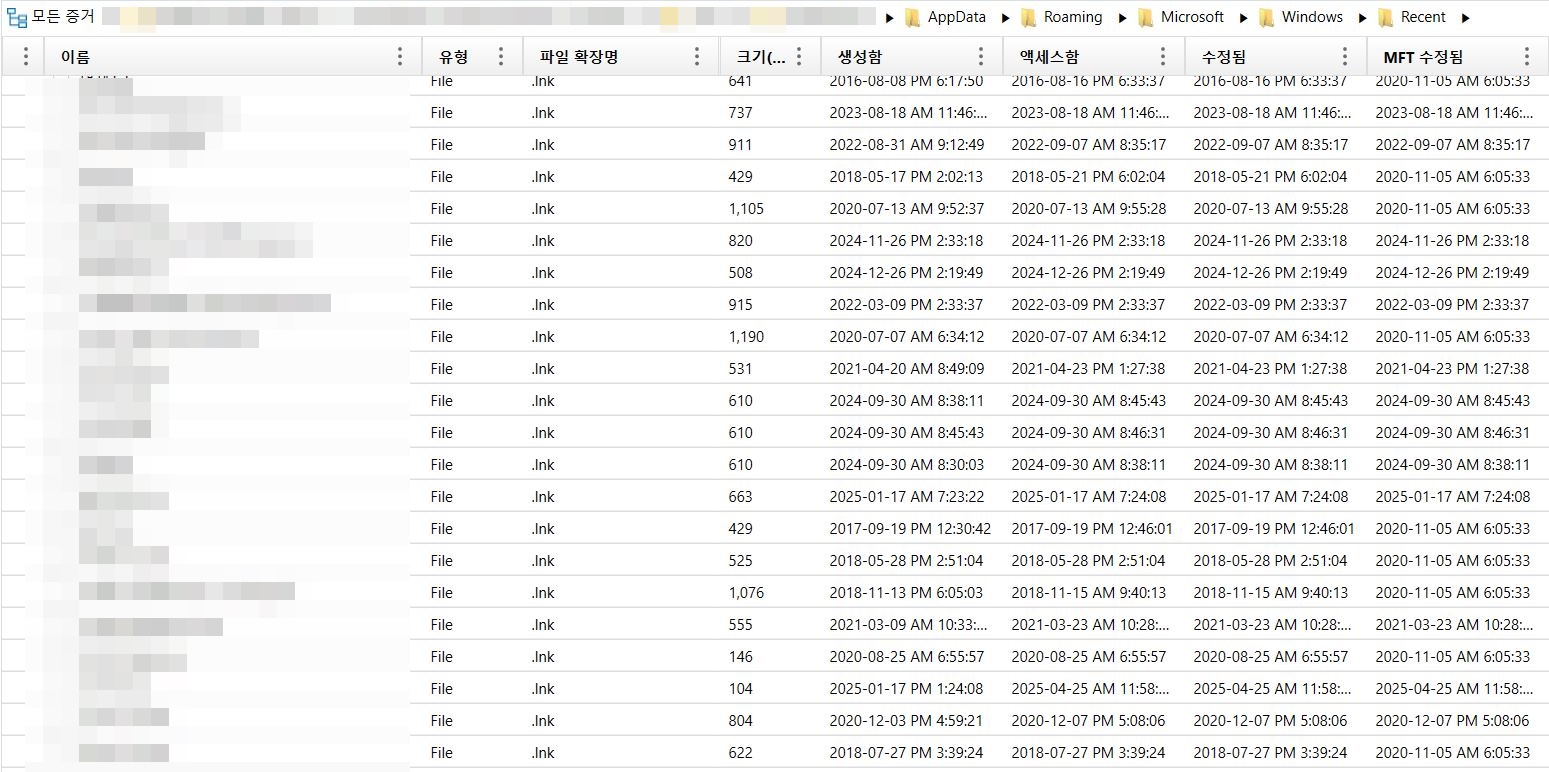Select the size cell 525

tap(741, 561)
